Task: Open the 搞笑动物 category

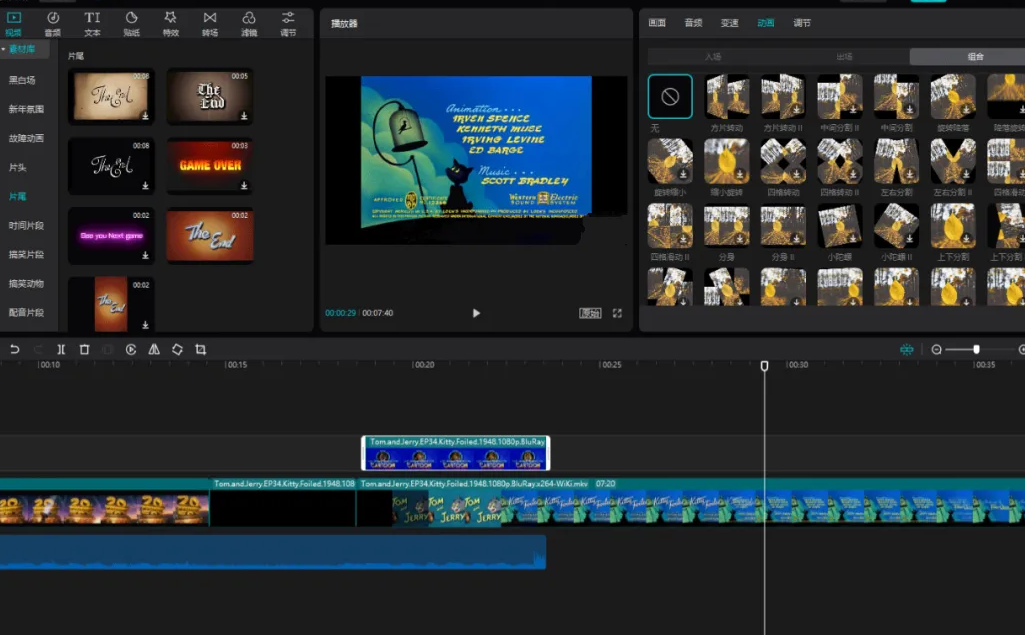Action: 26,283
